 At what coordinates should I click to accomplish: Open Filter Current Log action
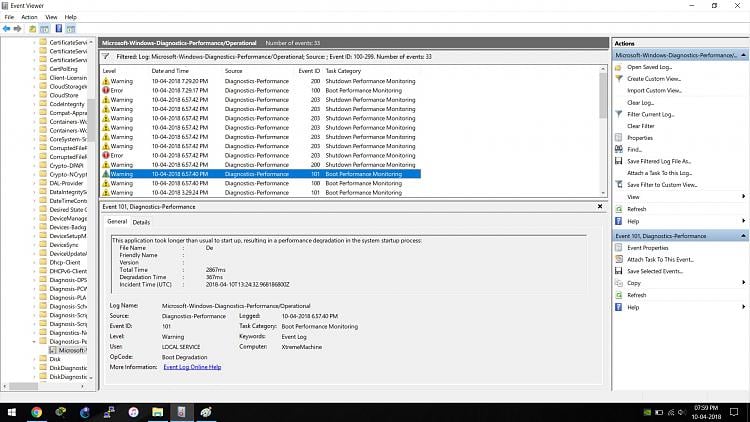coord(651,114)
